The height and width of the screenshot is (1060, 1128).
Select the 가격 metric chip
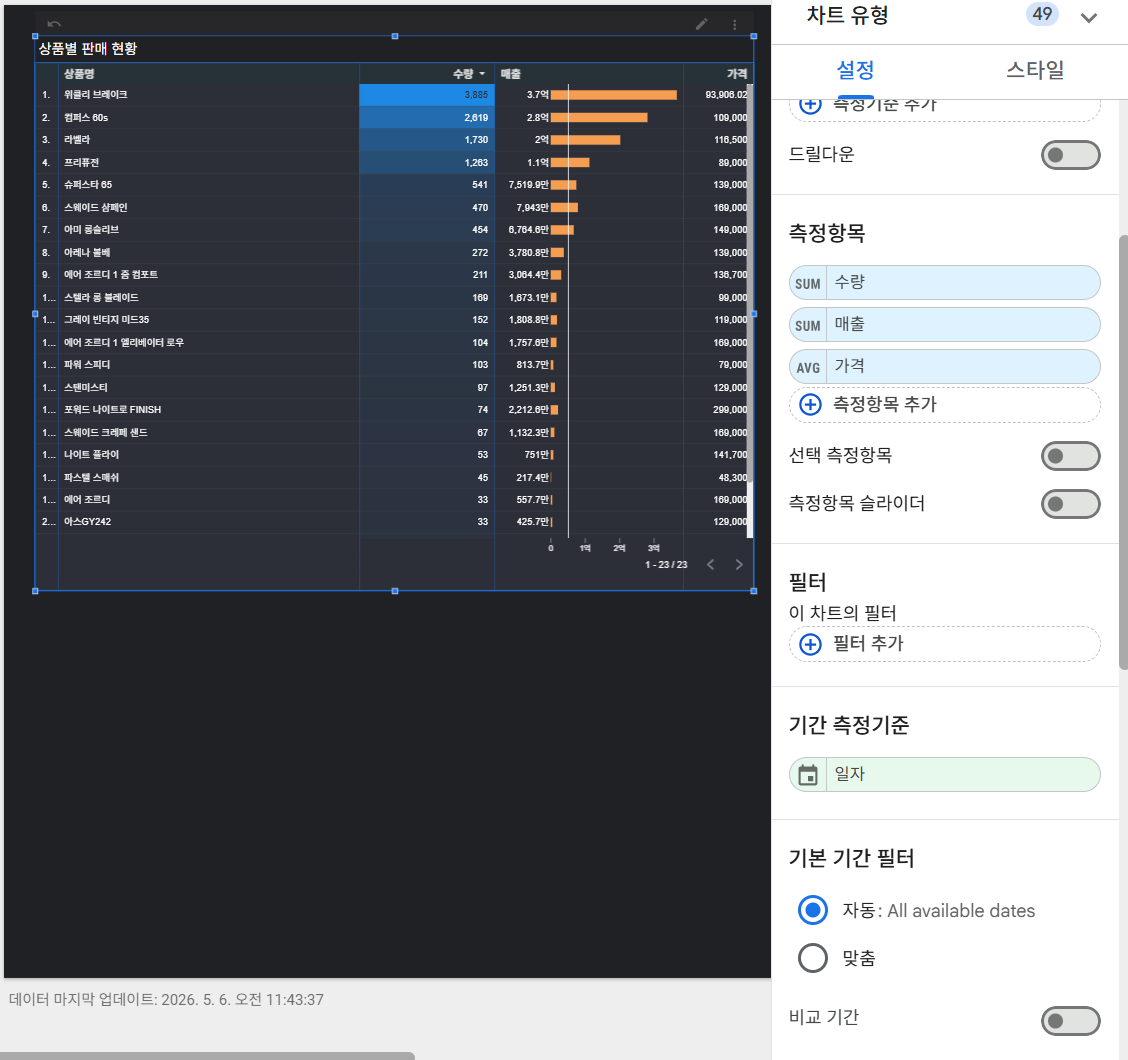(x=945, y=366)
